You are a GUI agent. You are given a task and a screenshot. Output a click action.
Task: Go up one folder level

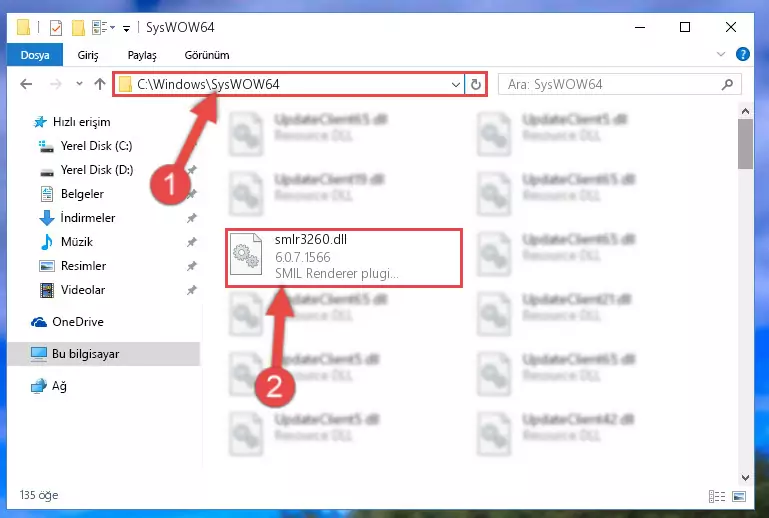tap(100, 84)
